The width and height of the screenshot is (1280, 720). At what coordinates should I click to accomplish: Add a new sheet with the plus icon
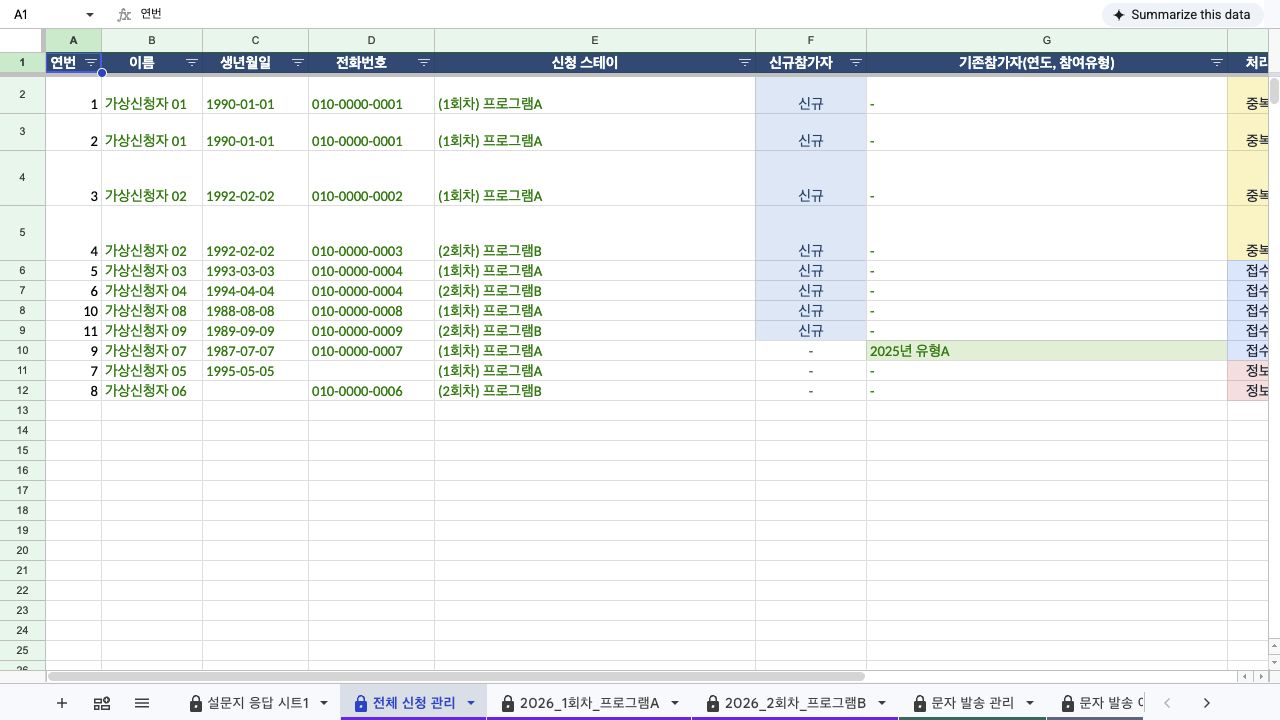(x=62, y=703)
